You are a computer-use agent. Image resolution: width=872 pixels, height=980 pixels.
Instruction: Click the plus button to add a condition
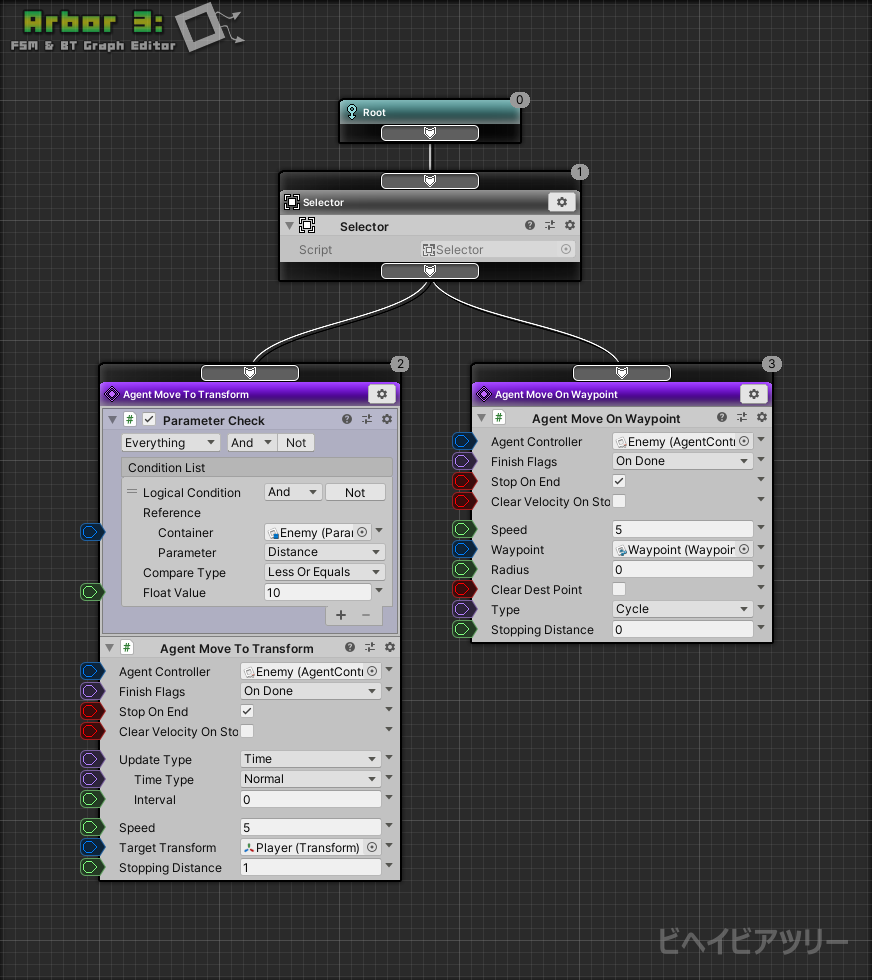coord(341,615)
